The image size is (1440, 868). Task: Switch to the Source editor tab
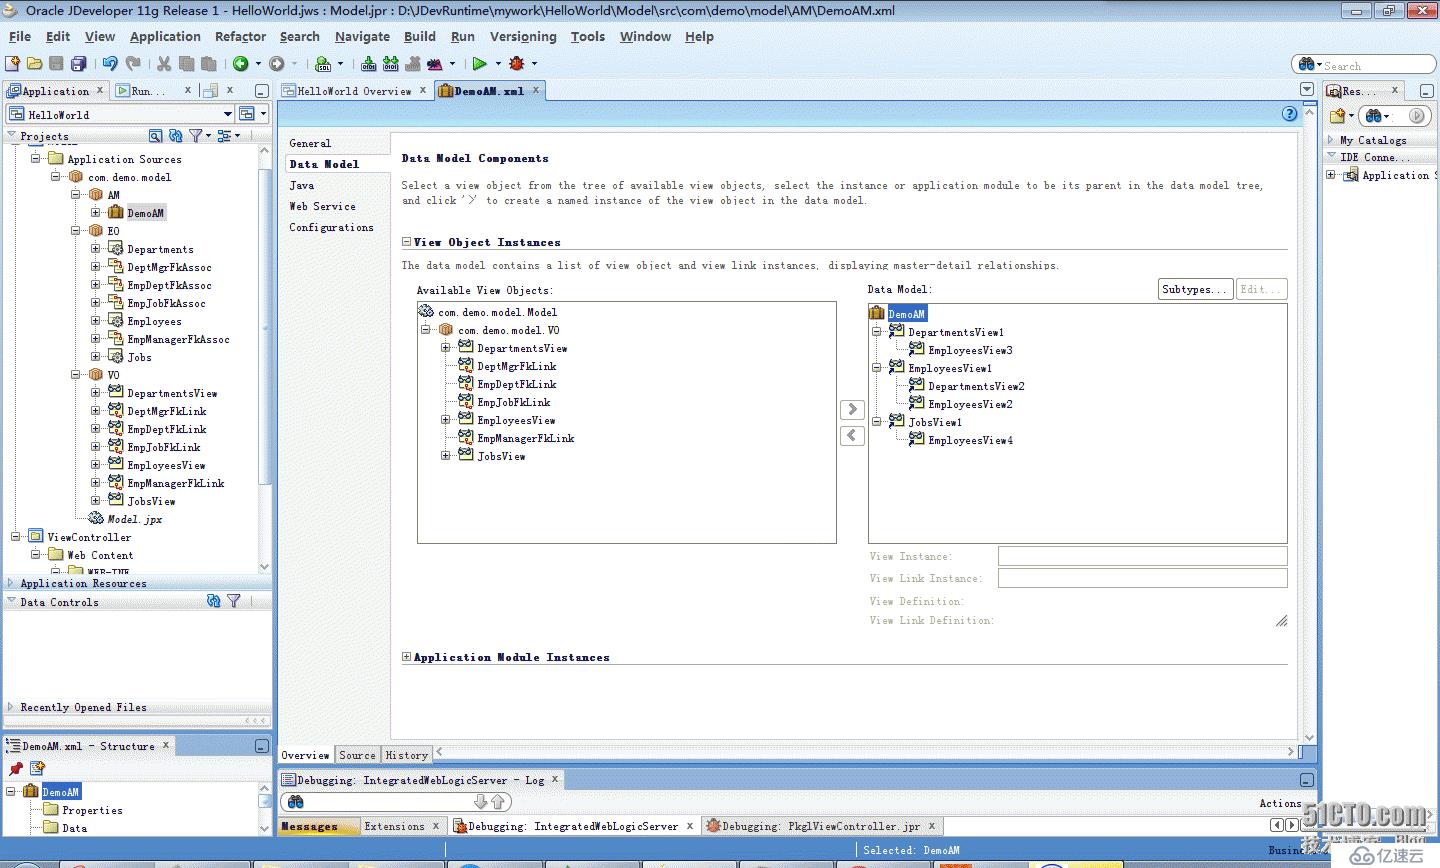pos(357,755)
